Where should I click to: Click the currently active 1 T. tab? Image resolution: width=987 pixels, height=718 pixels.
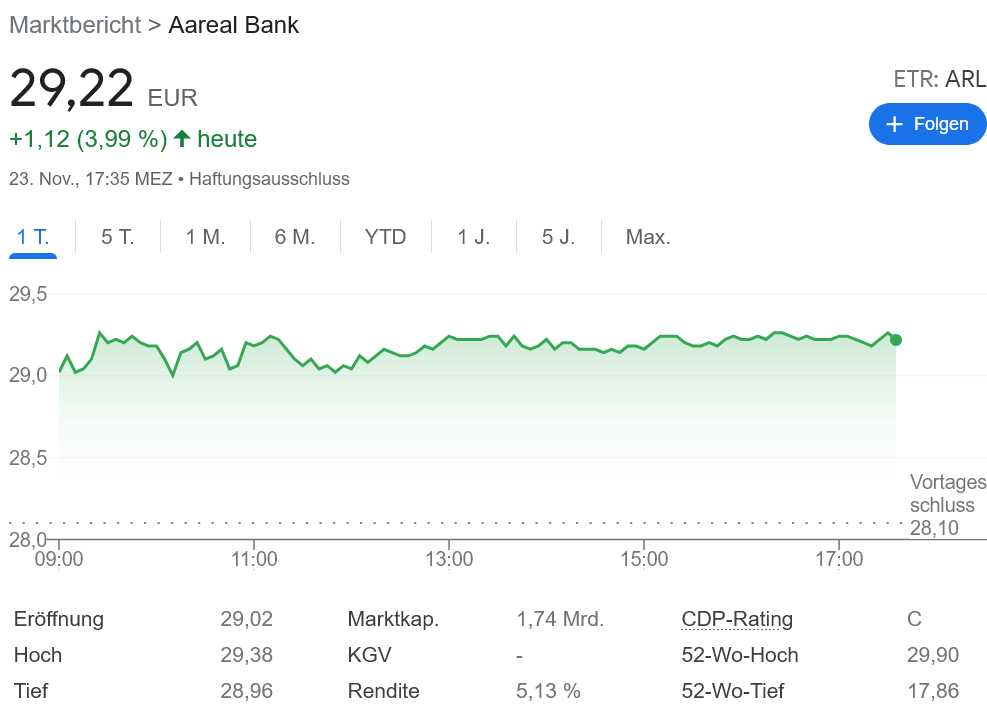(33, 237)
